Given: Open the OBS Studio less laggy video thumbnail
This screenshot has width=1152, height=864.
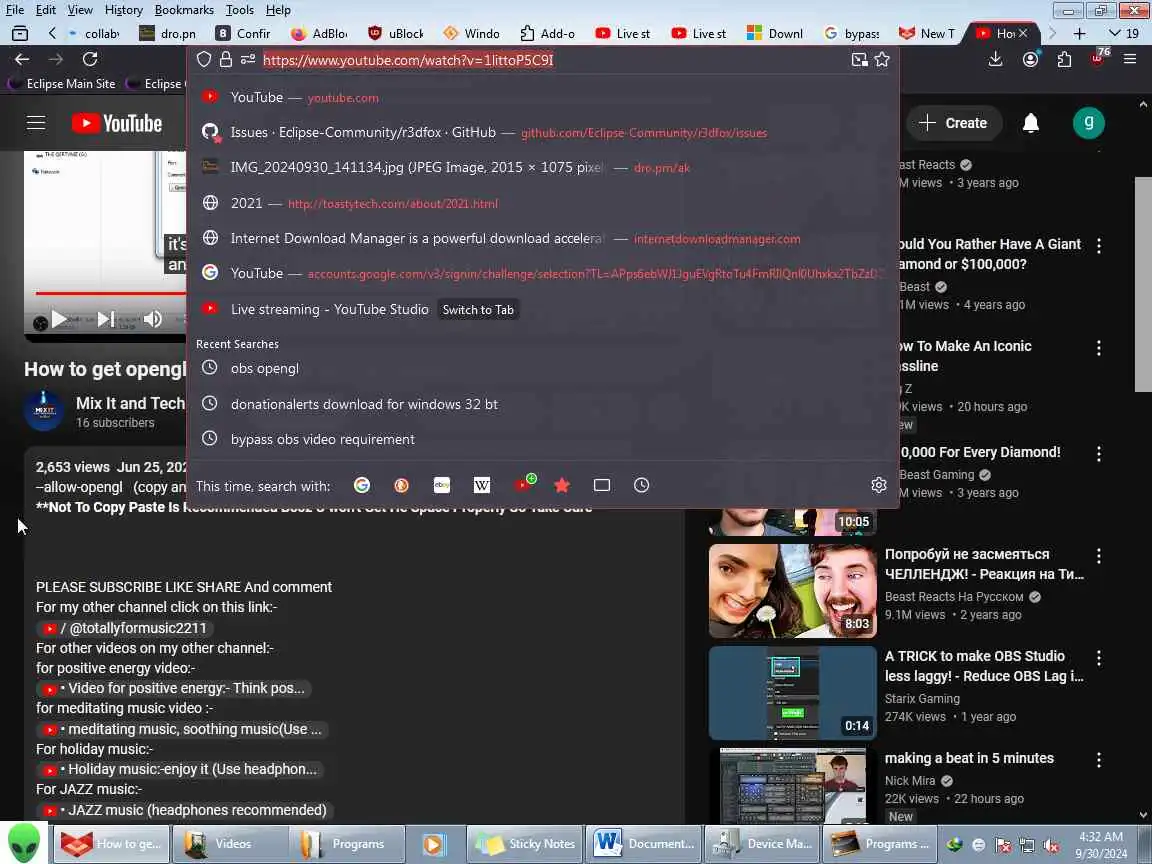Looking at the screenshot, I should tap(793, 693).
